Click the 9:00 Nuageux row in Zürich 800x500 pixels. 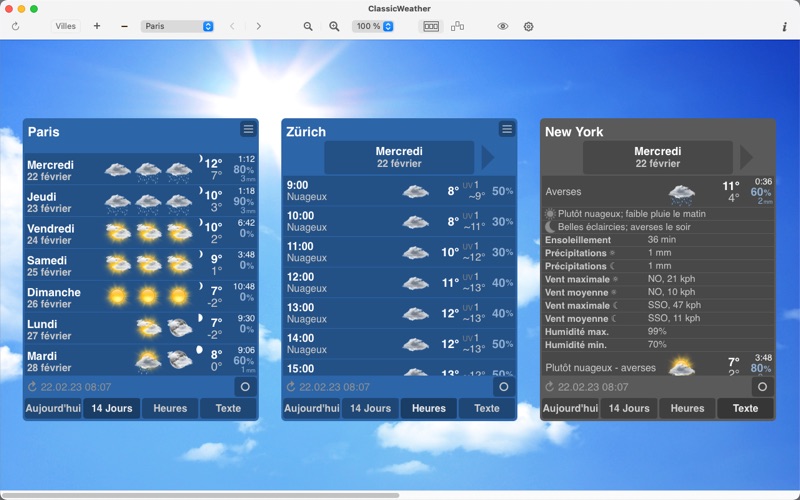coord(399,191)
